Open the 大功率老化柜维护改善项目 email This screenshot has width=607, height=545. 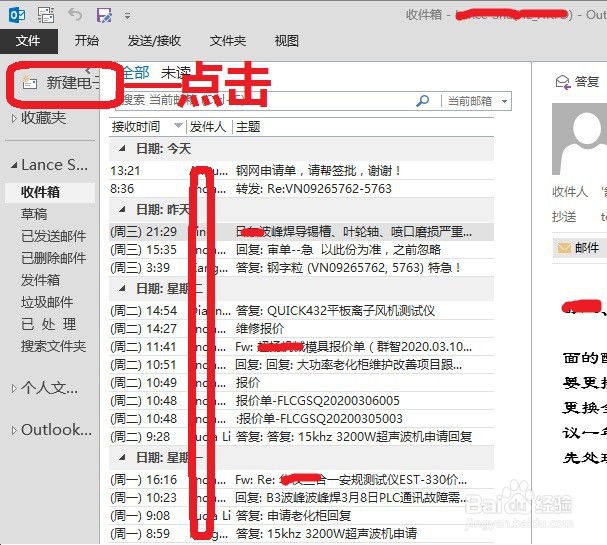pyautogui.click(x=302, y=365)
